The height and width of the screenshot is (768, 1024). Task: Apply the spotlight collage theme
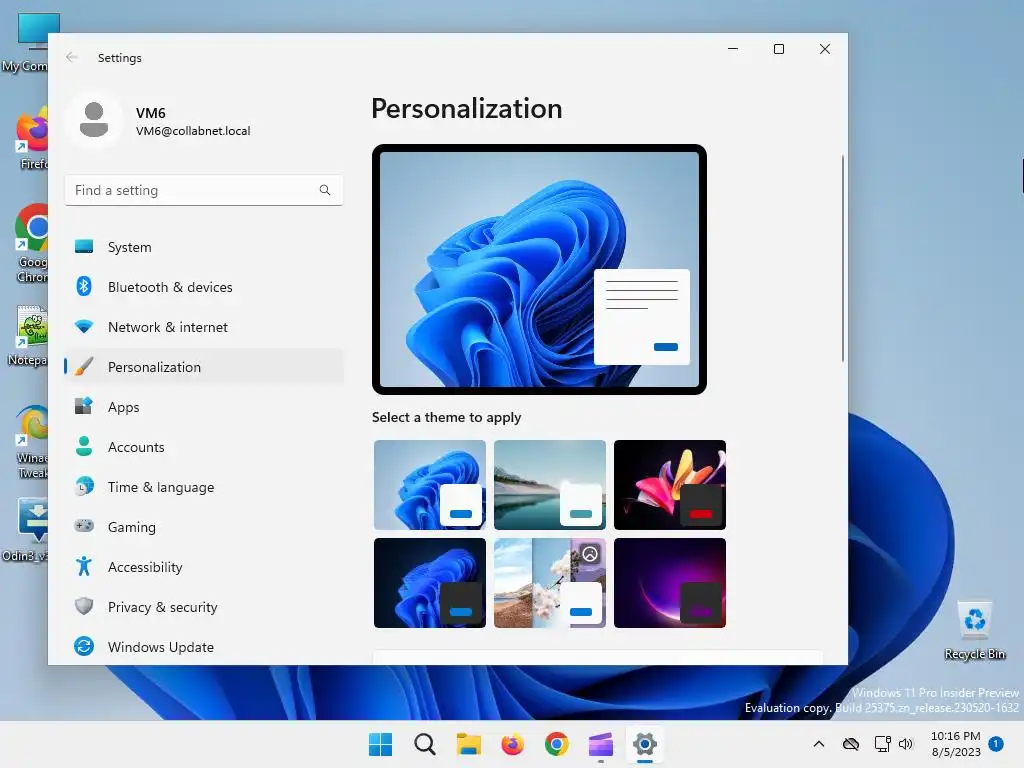click(x=550, y=583)
